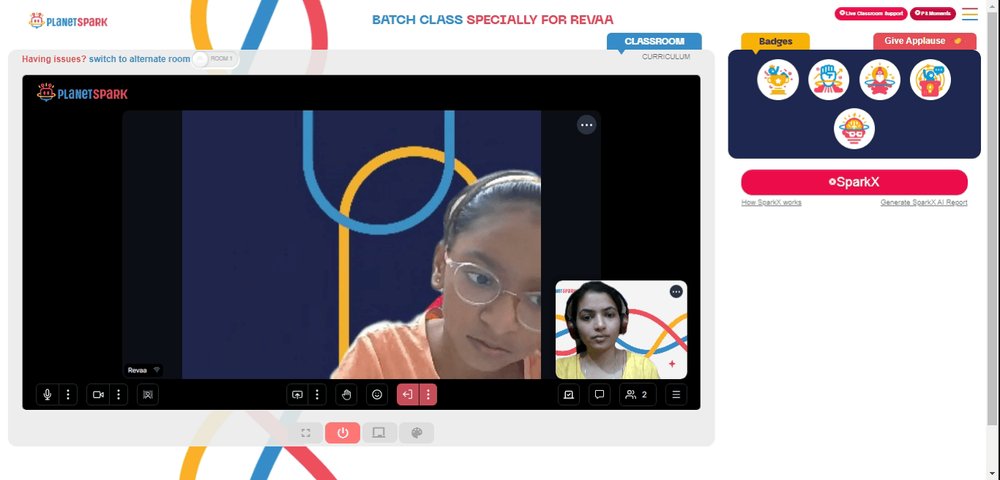The image size is (1000, 480).
Task: Start screen share from toolbar
Action: (x=297, y=395)
